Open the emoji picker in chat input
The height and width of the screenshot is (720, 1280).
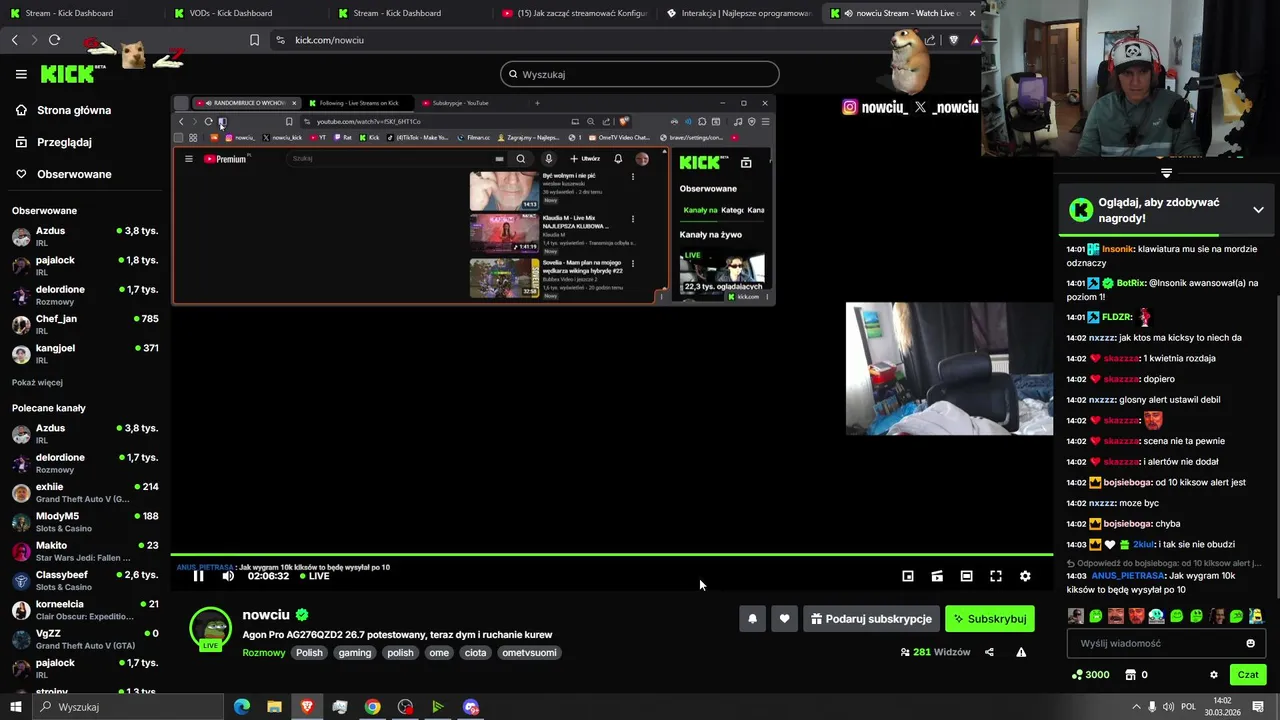click(1250, 643)
